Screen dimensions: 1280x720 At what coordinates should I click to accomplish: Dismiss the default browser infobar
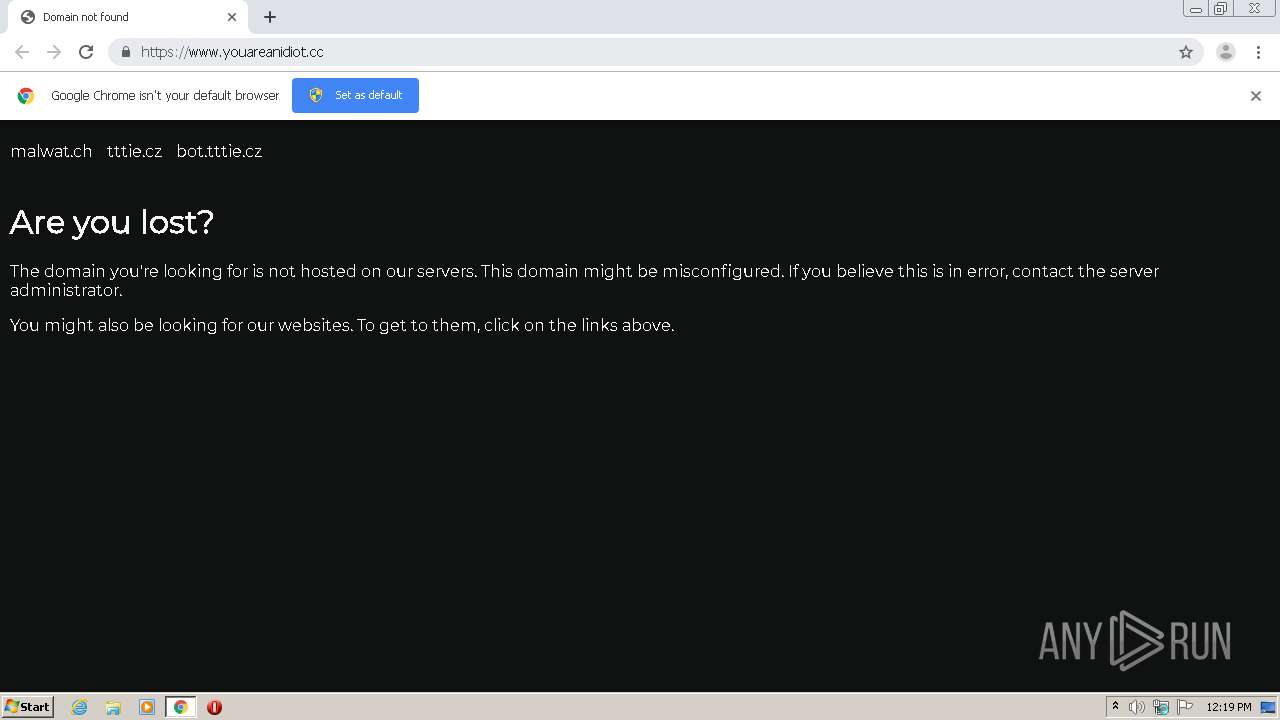coord(1256,96)
